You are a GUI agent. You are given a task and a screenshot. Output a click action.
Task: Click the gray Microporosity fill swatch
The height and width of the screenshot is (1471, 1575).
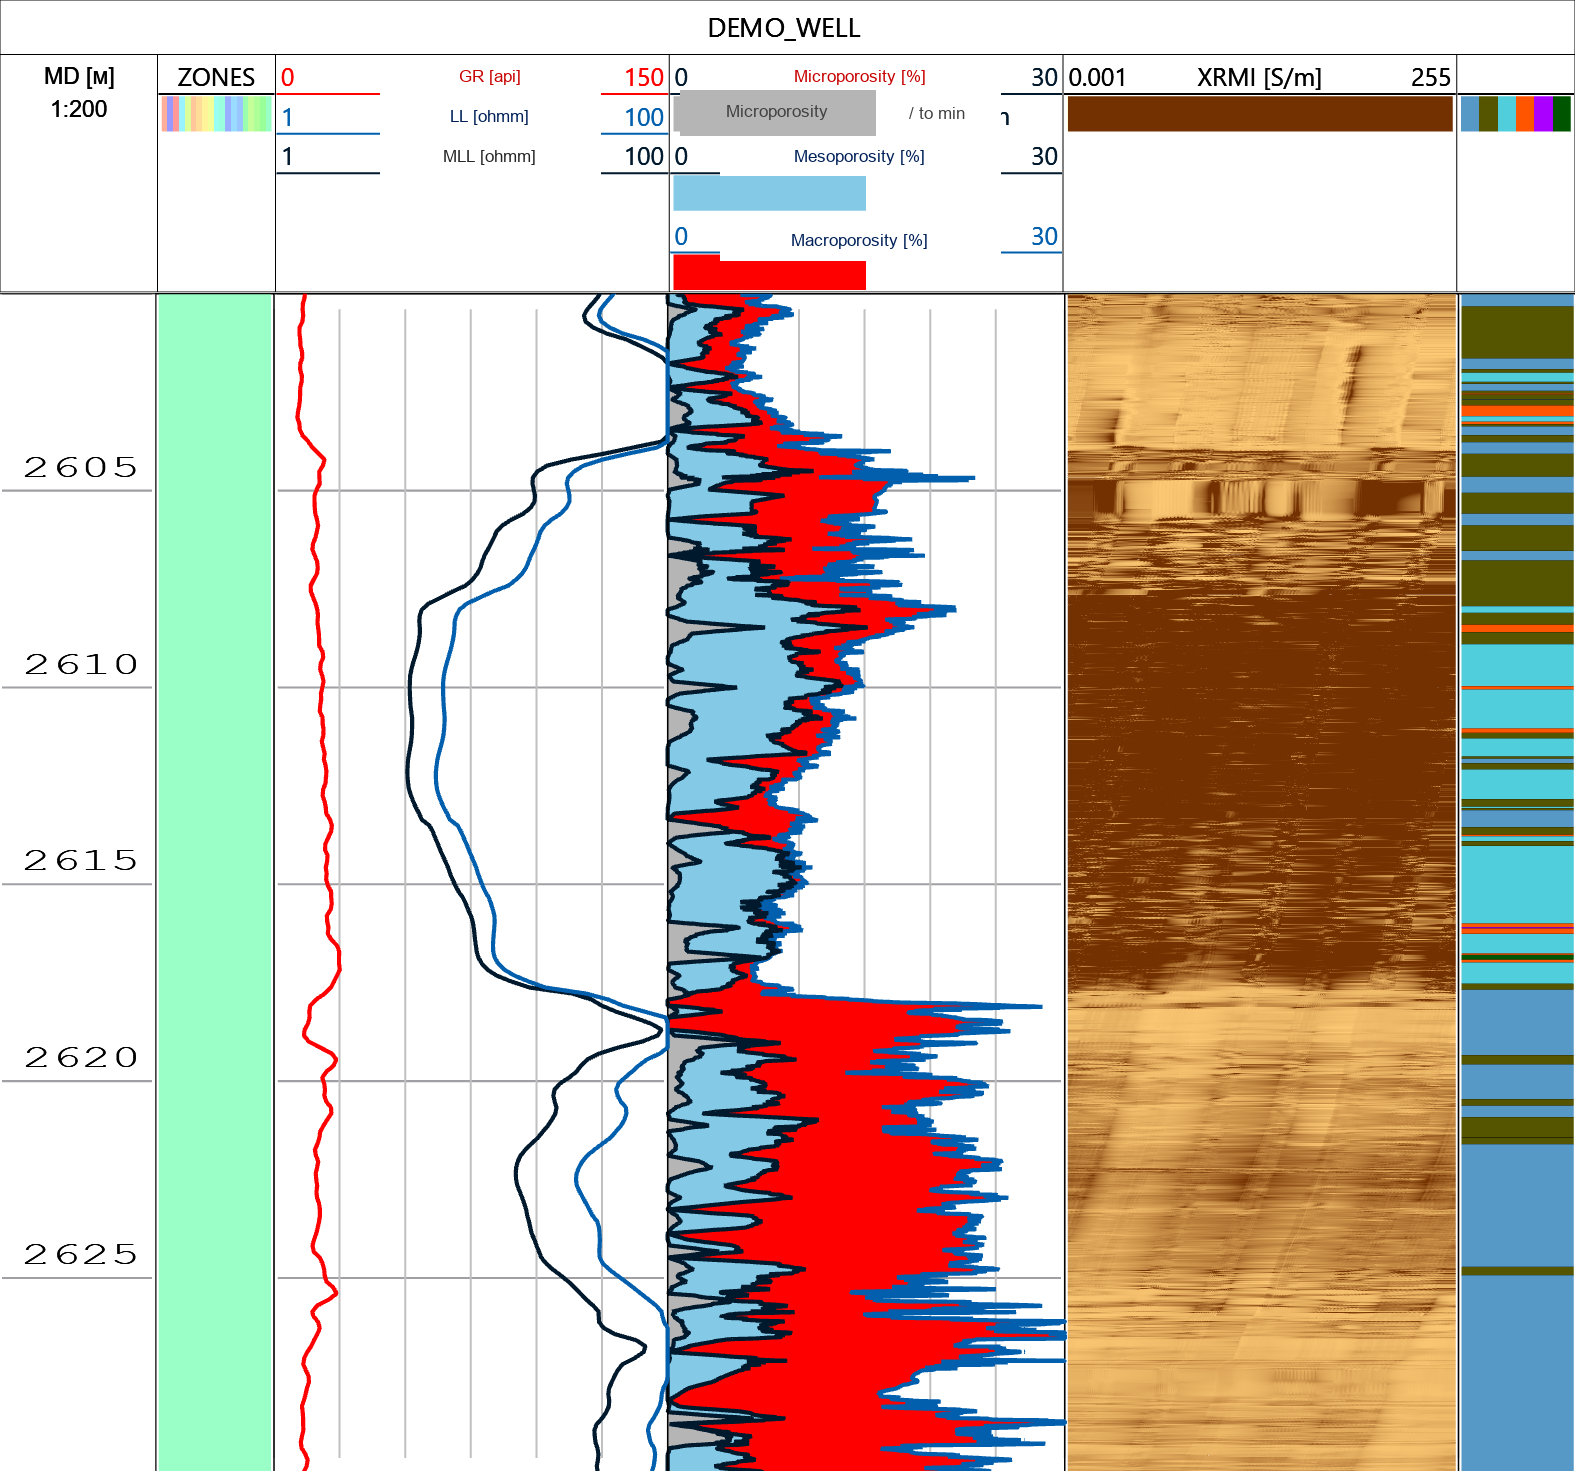pos(775,112)
